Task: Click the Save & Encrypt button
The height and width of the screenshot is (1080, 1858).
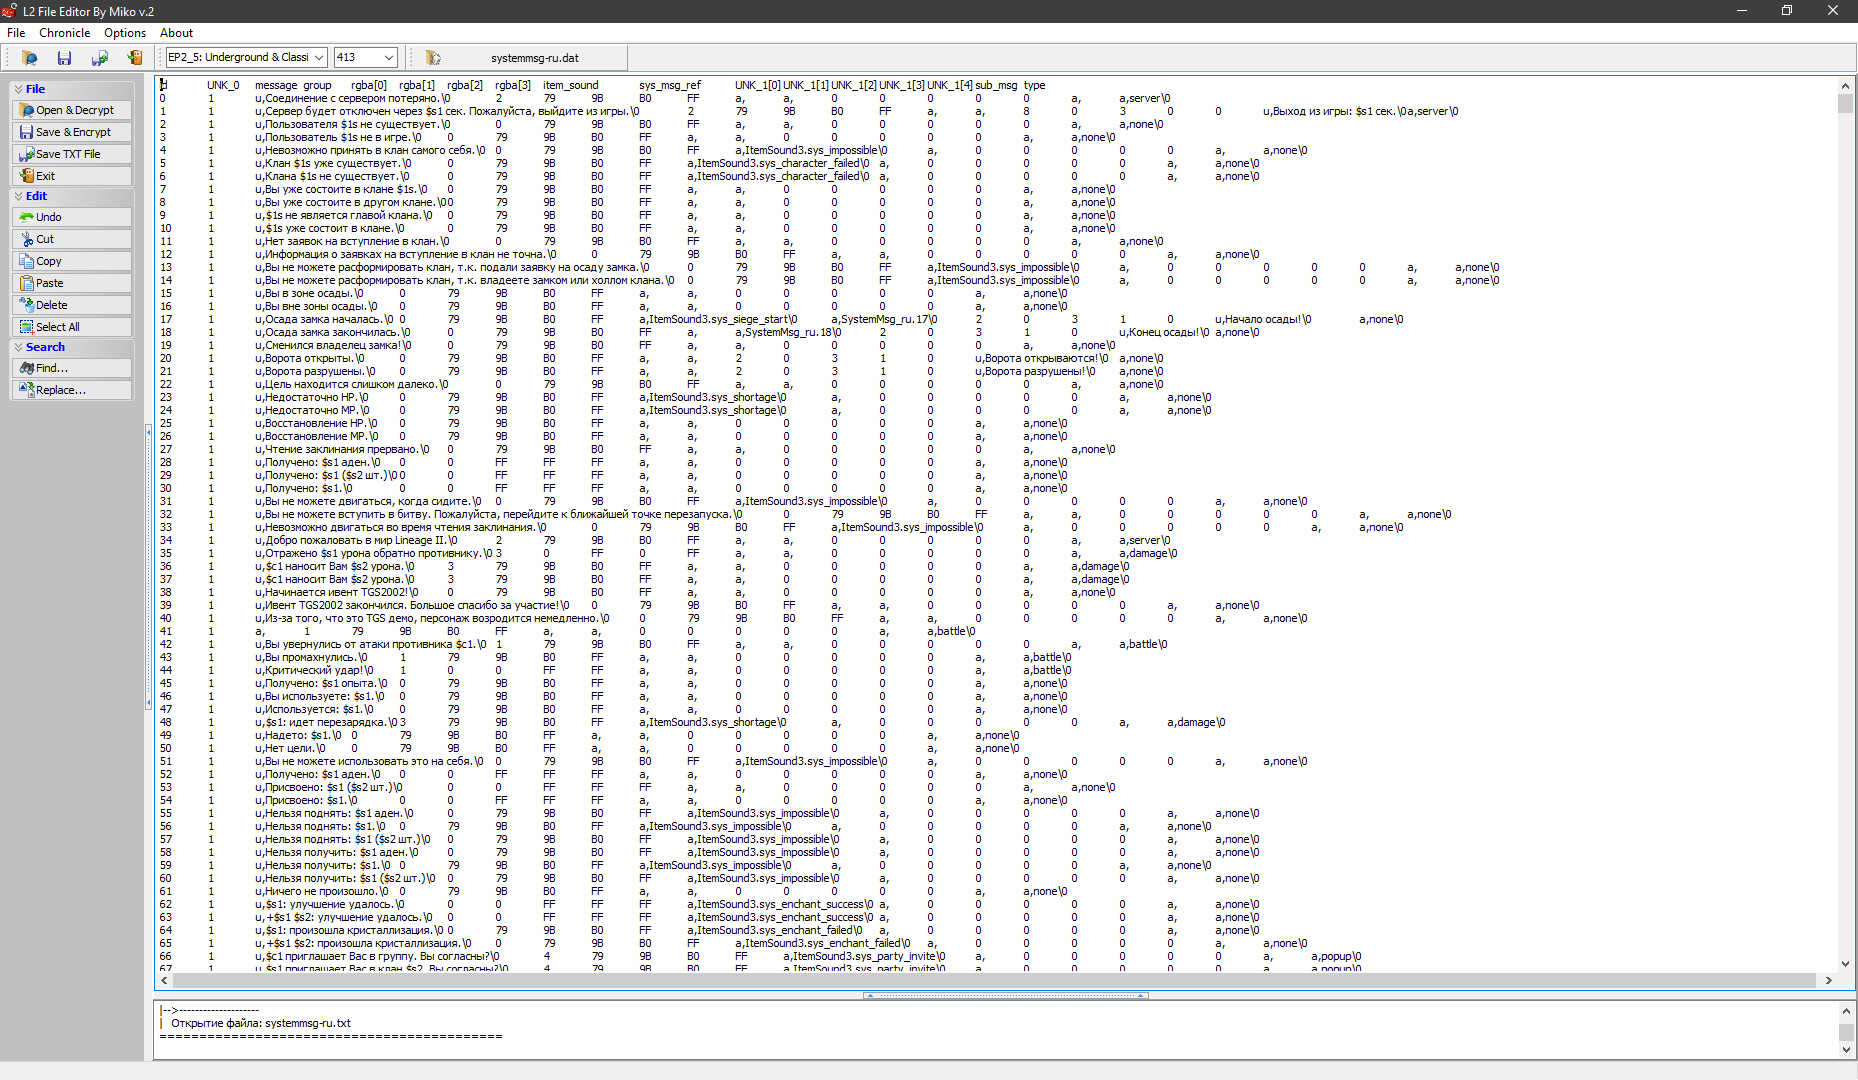Action: coord(71,132)
